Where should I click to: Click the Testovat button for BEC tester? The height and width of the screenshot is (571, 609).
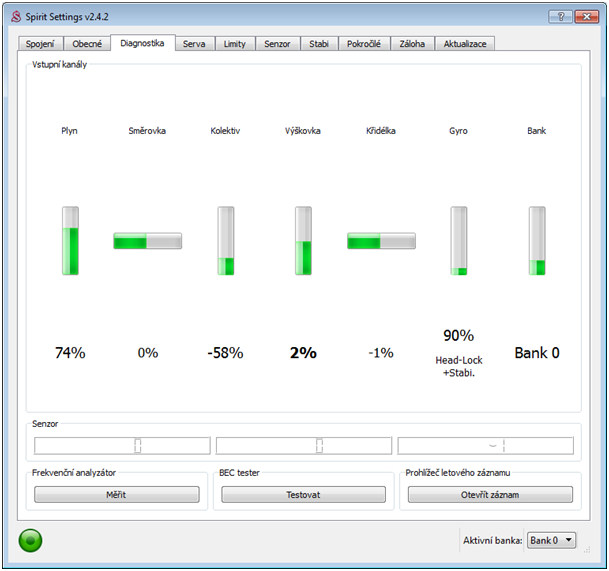[x=303, y=495]
